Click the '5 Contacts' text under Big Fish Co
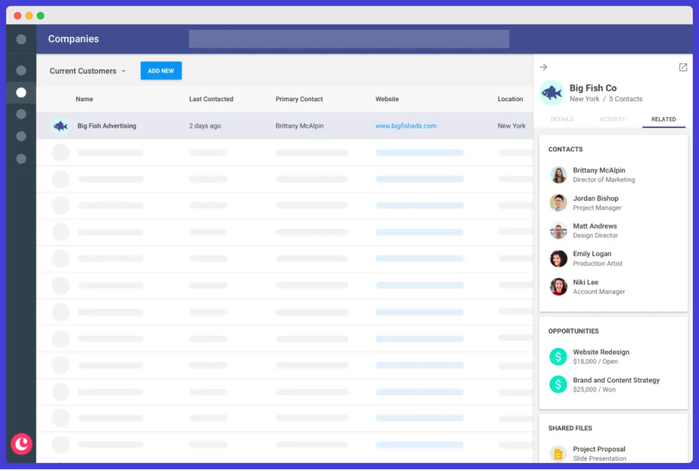The height and width of the screenshot is (471, 699). point(625,99)
